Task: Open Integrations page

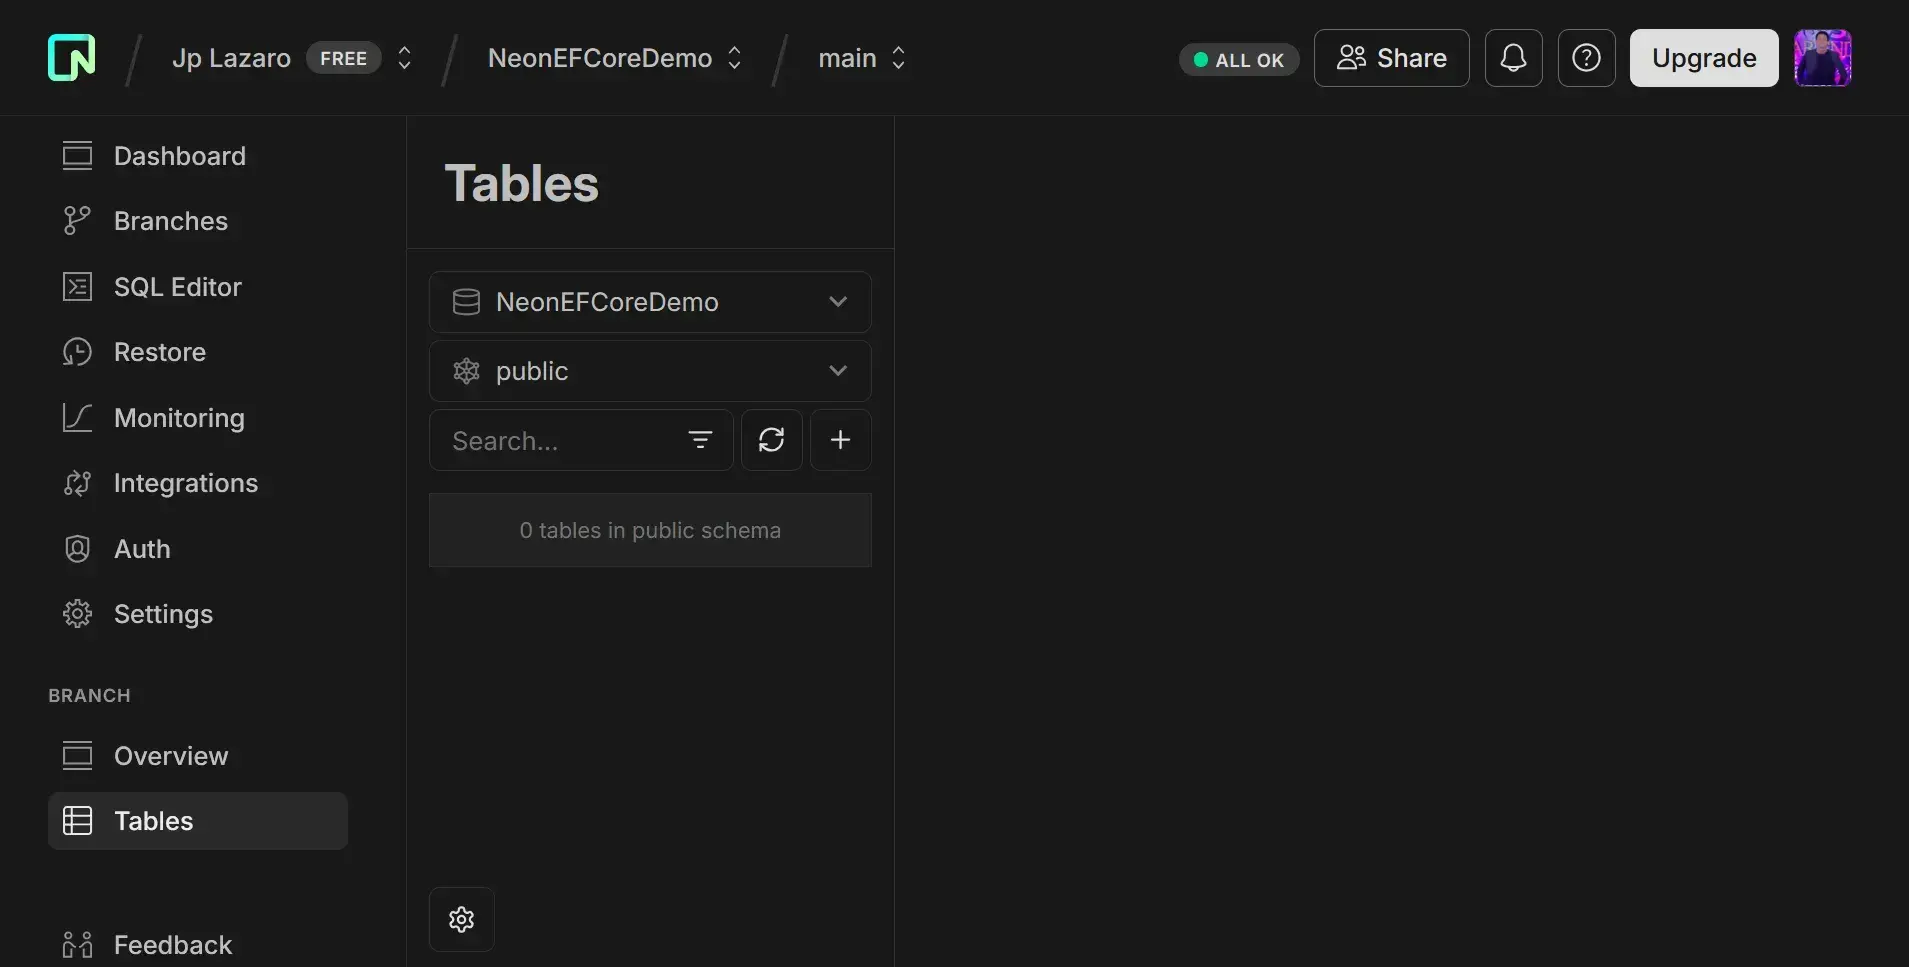Action: tap(186, 483)
